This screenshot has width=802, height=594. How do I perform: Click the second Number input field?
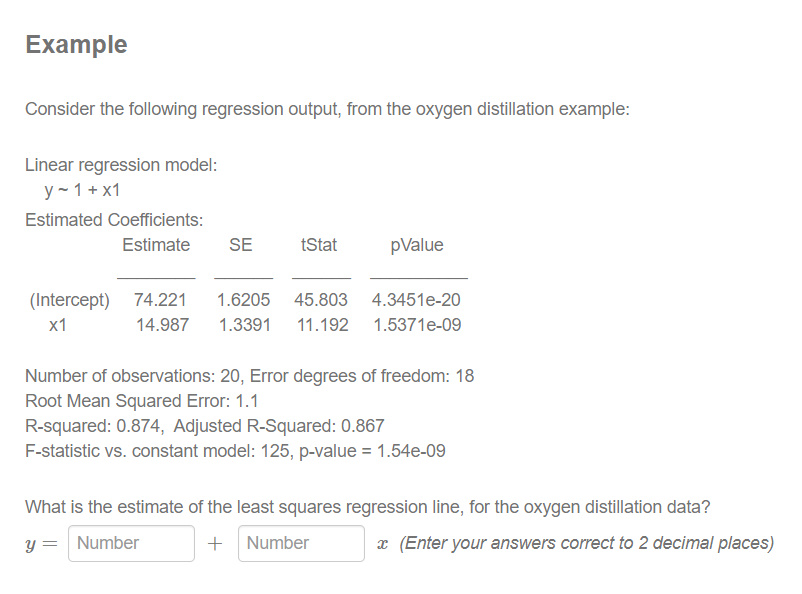click(301, 543)
